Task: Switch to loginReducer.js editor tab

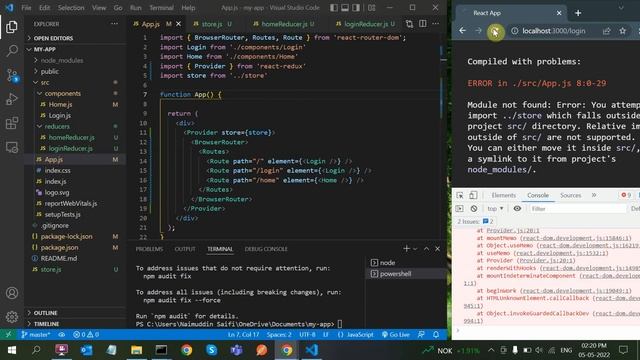Action: pos(366,24)
